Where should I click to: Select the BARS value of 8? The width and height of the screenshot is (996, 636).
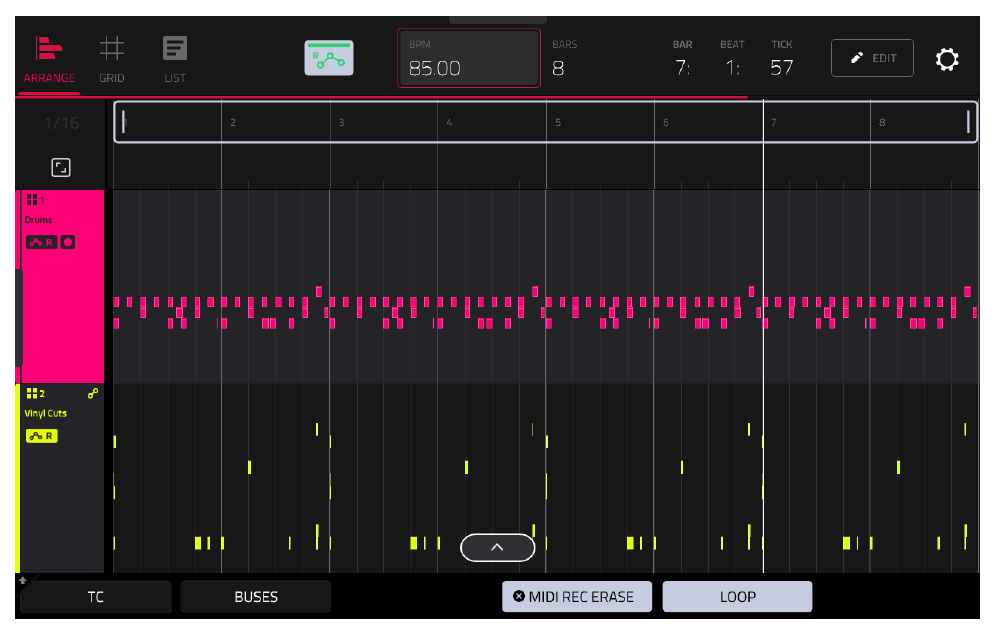pos(558,68)
